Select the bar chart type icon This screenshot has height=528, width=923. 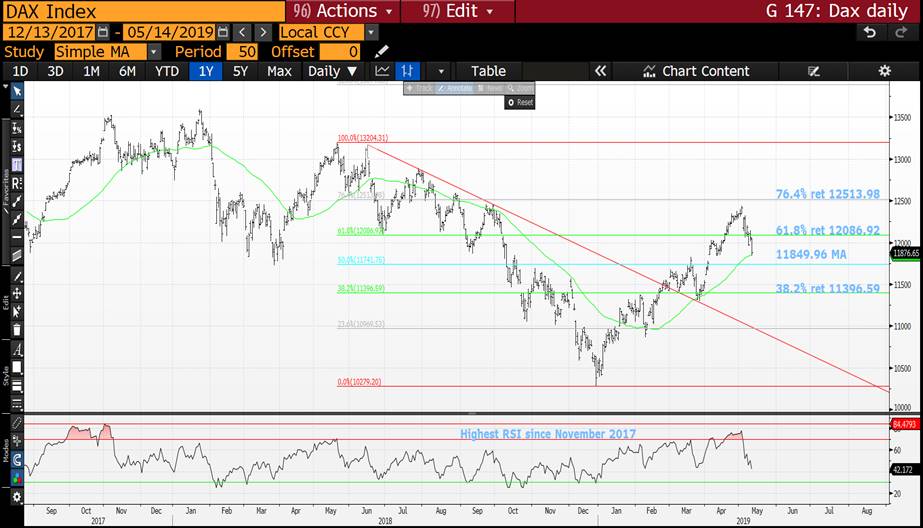(x=407, y=71)
